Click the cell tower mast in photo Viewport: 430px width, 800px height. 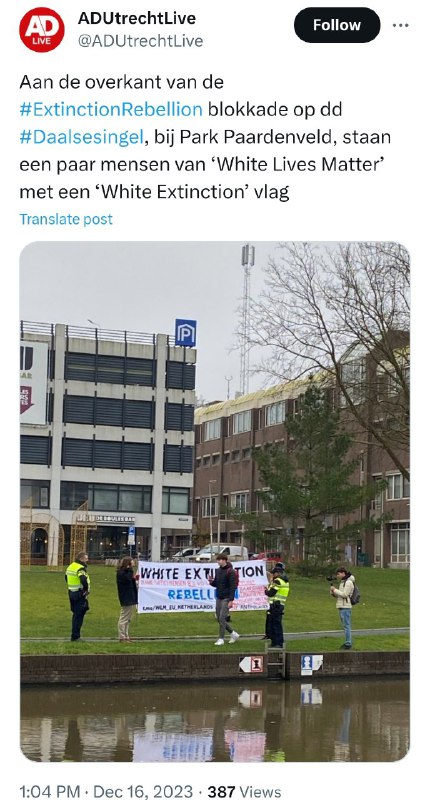click(247, 319)
